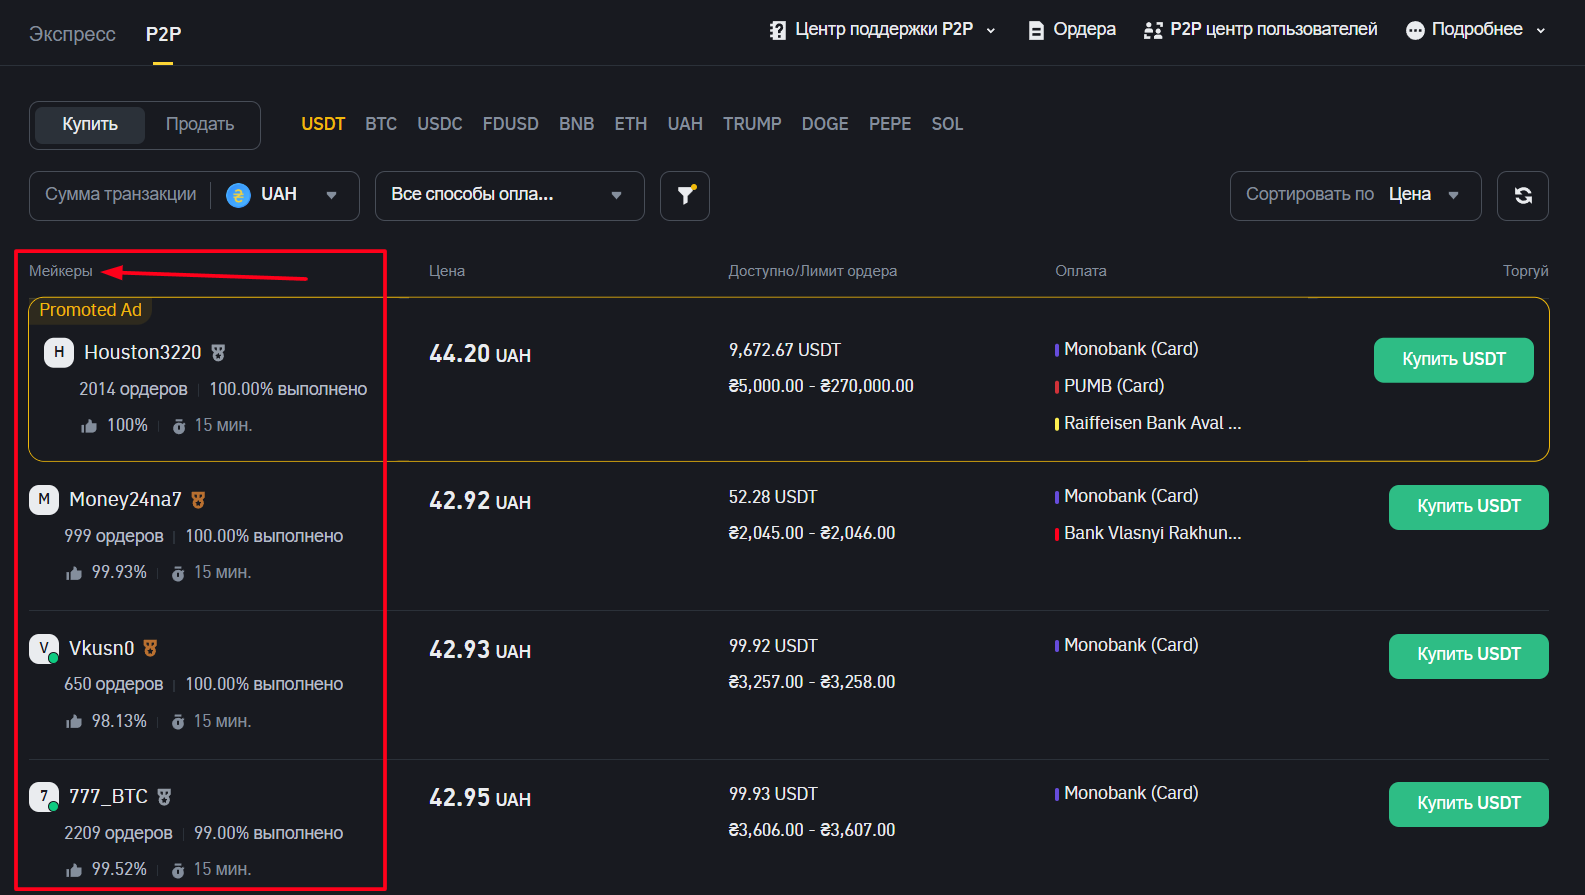Click Купить USDT for Money24na7 offer
Image resolution: width=1585 pixels, height=895 pixels.
coord(1468,507)
